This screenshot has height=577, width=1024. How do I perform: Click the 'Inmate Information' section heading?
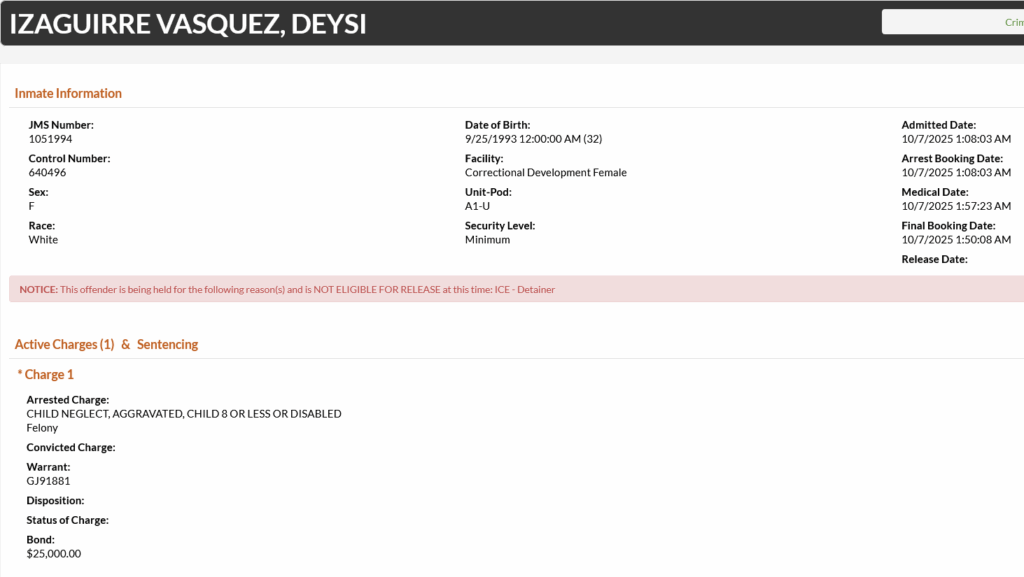(68, 93)
